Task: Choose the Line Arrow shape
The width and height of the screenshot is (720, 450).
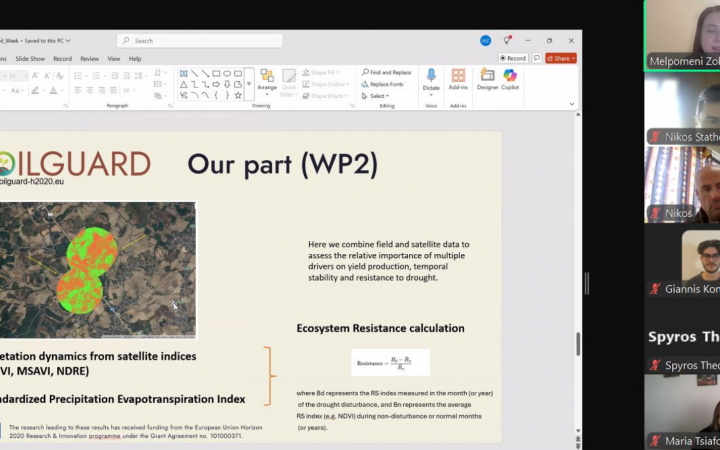Action: (205, 73)
